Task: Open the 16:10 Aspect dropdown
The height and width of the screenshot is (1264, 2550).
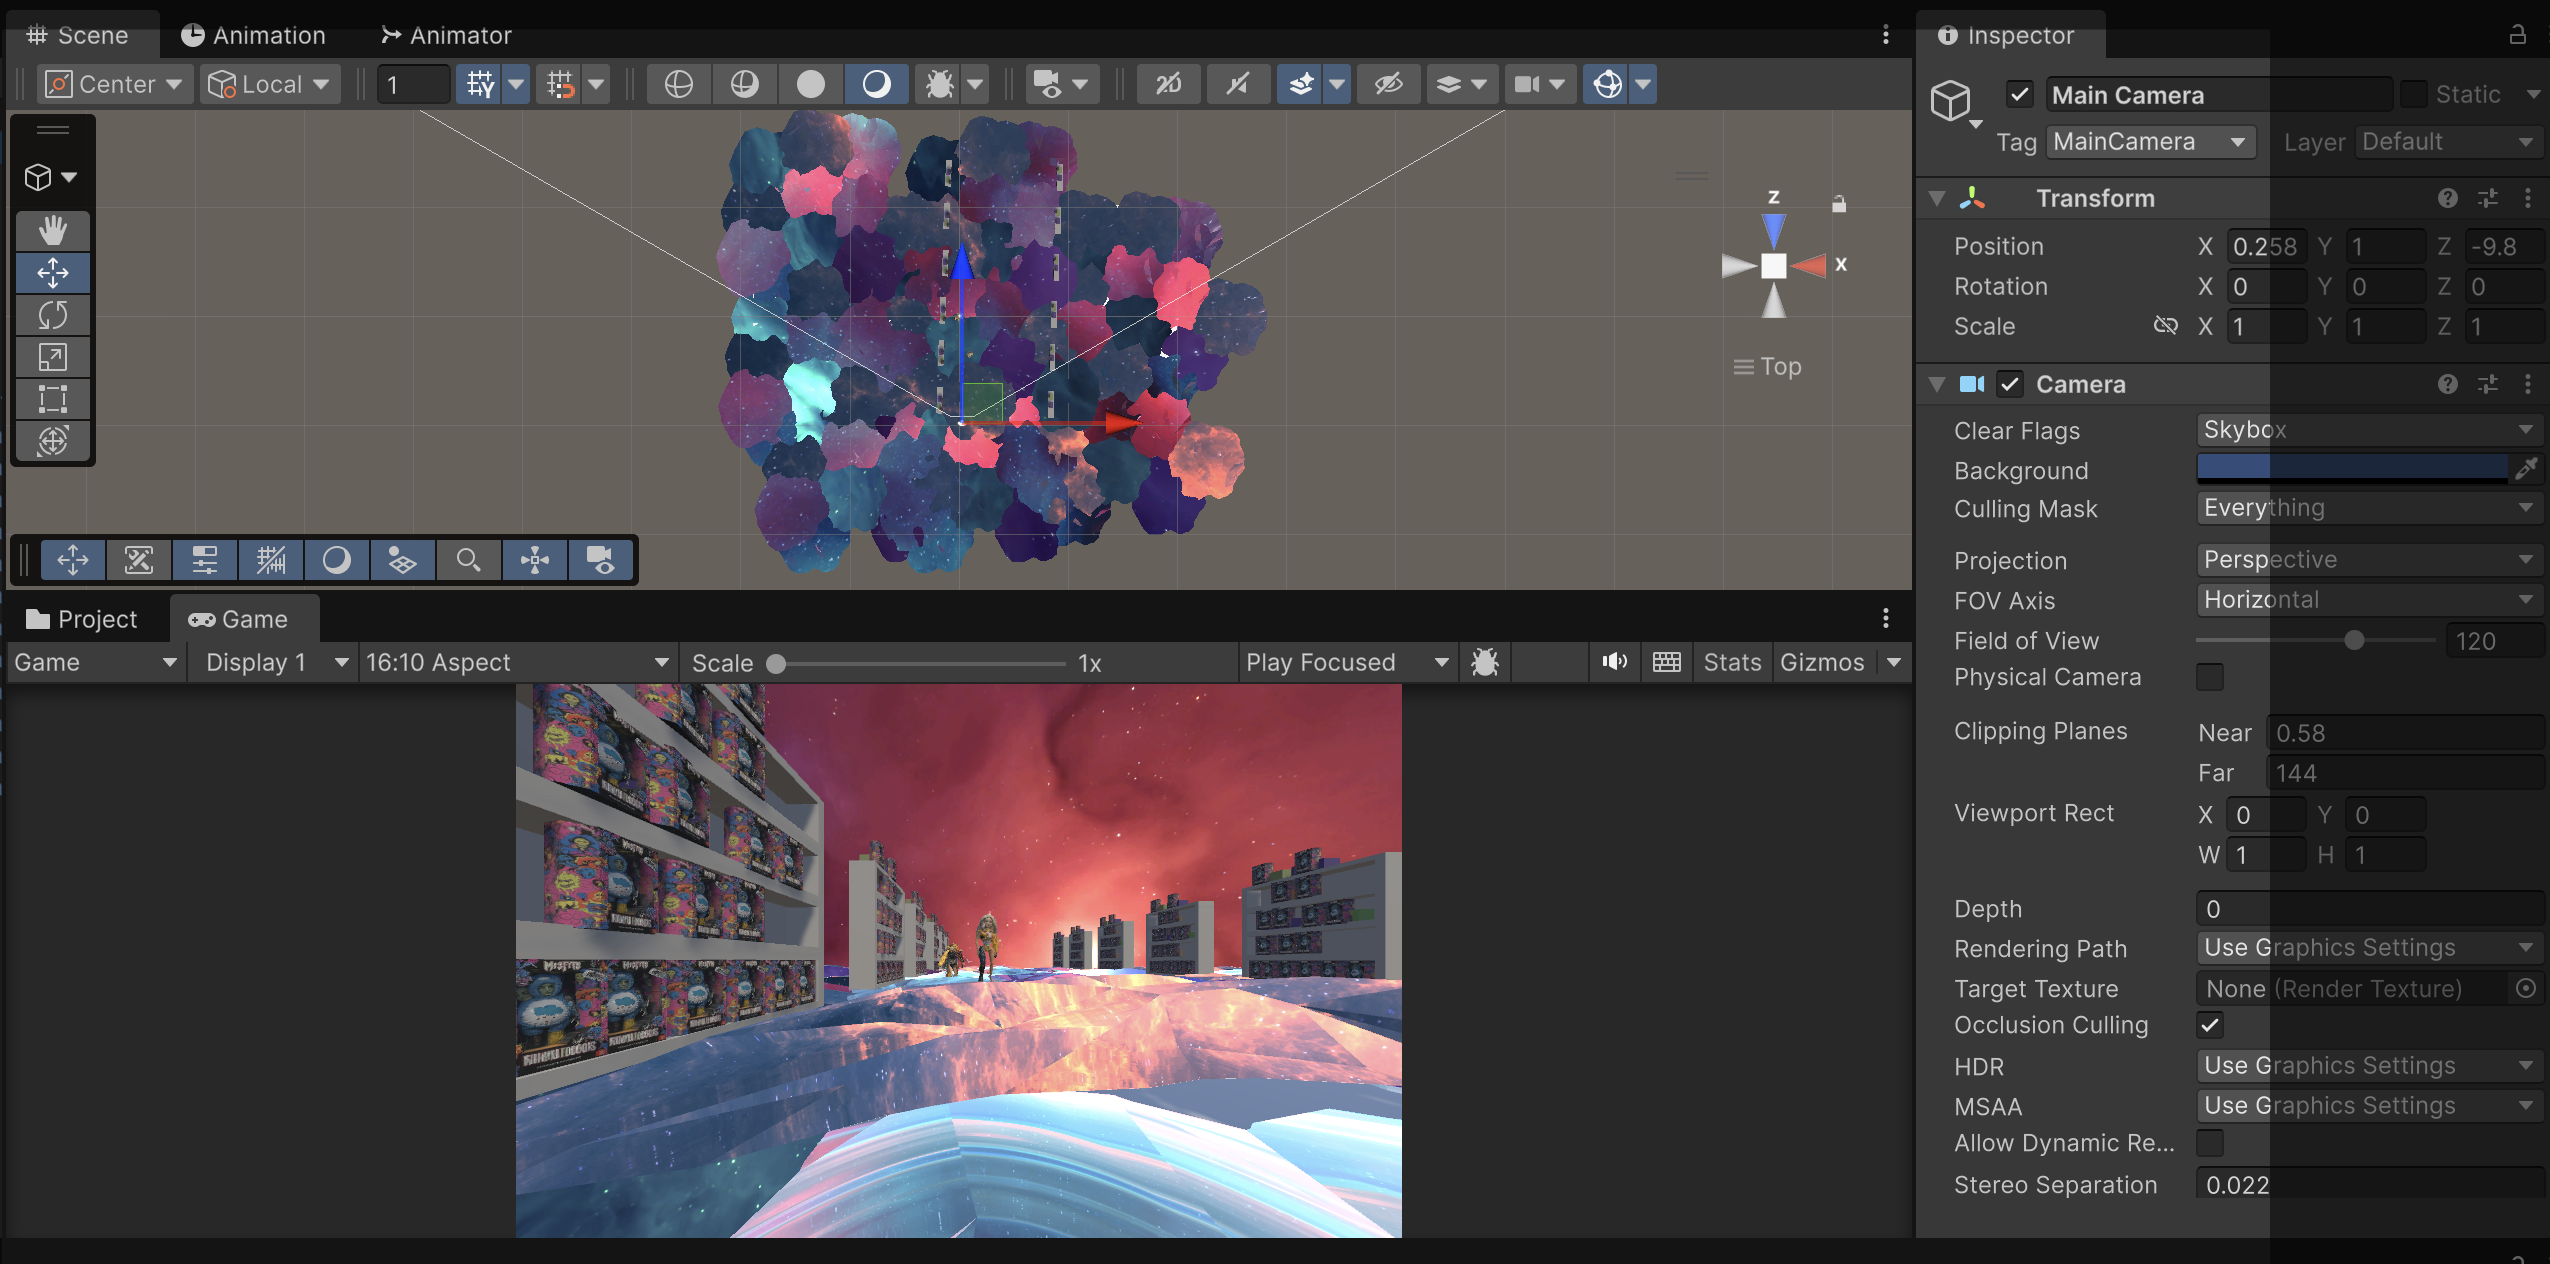Action: 516,662
